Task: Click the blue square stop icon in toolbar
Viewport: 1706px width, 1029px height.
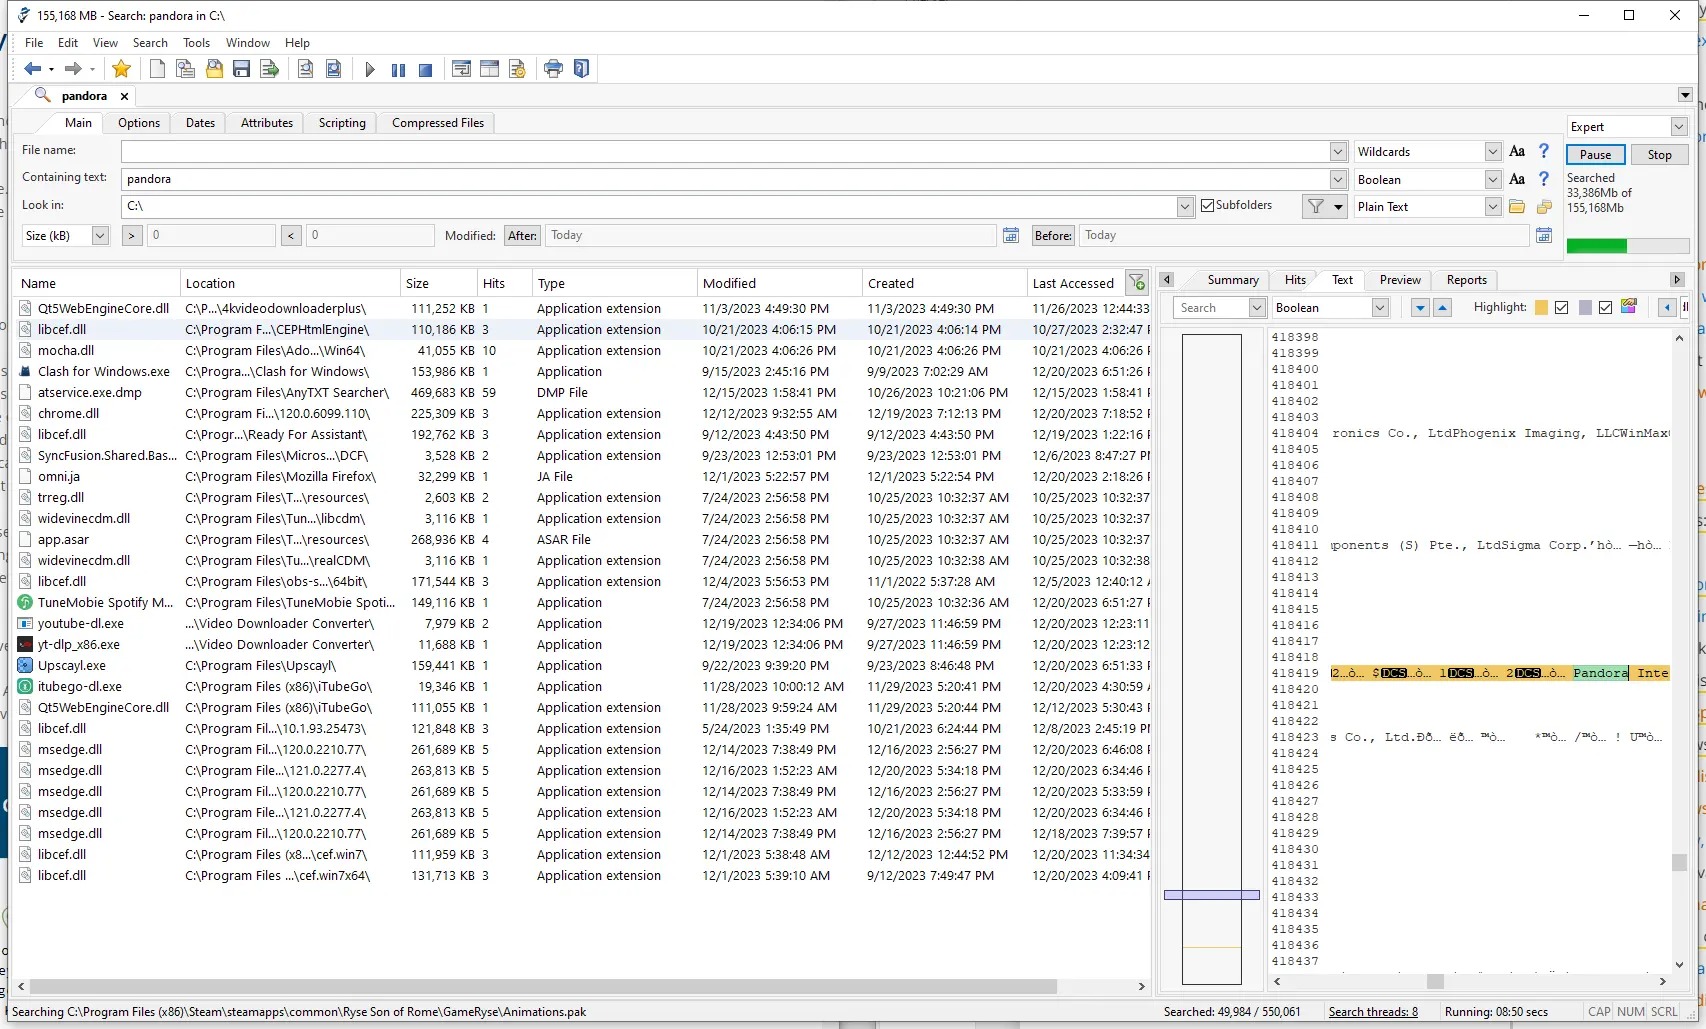Action: point(425,70)
